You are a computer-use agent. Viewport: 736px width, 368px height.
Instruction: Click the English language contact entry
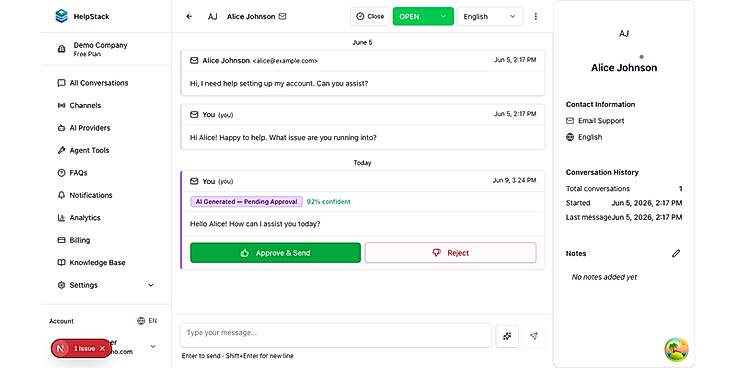coord(584,137)
